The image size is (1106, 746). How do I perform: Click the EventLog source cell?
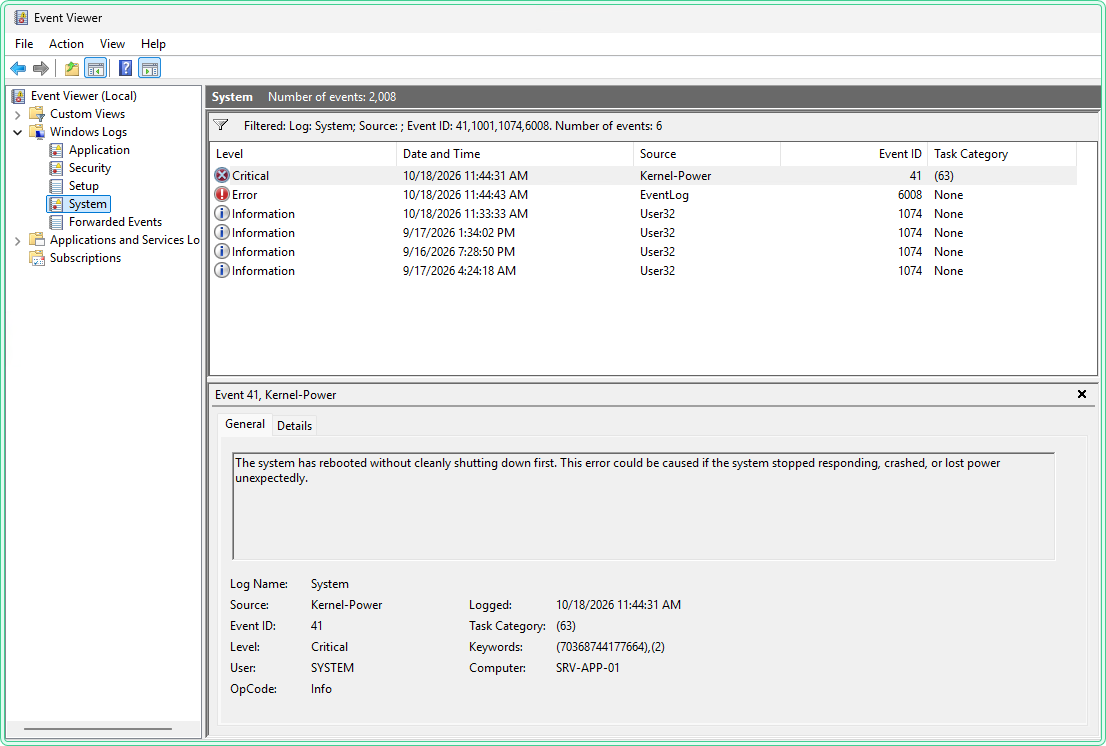pyautogui.click(x=664, y=195)
